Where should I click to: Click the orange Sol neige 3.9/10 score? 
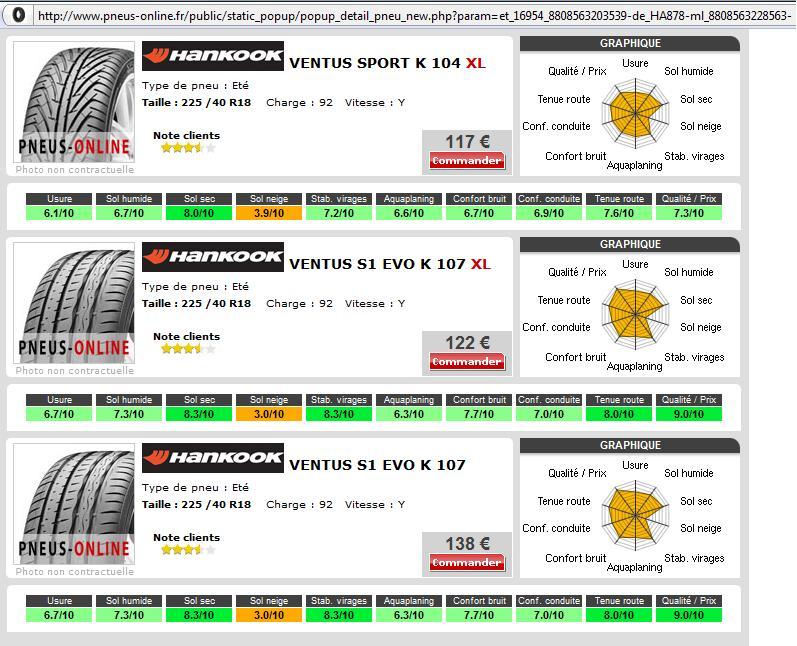coord(269,213)
